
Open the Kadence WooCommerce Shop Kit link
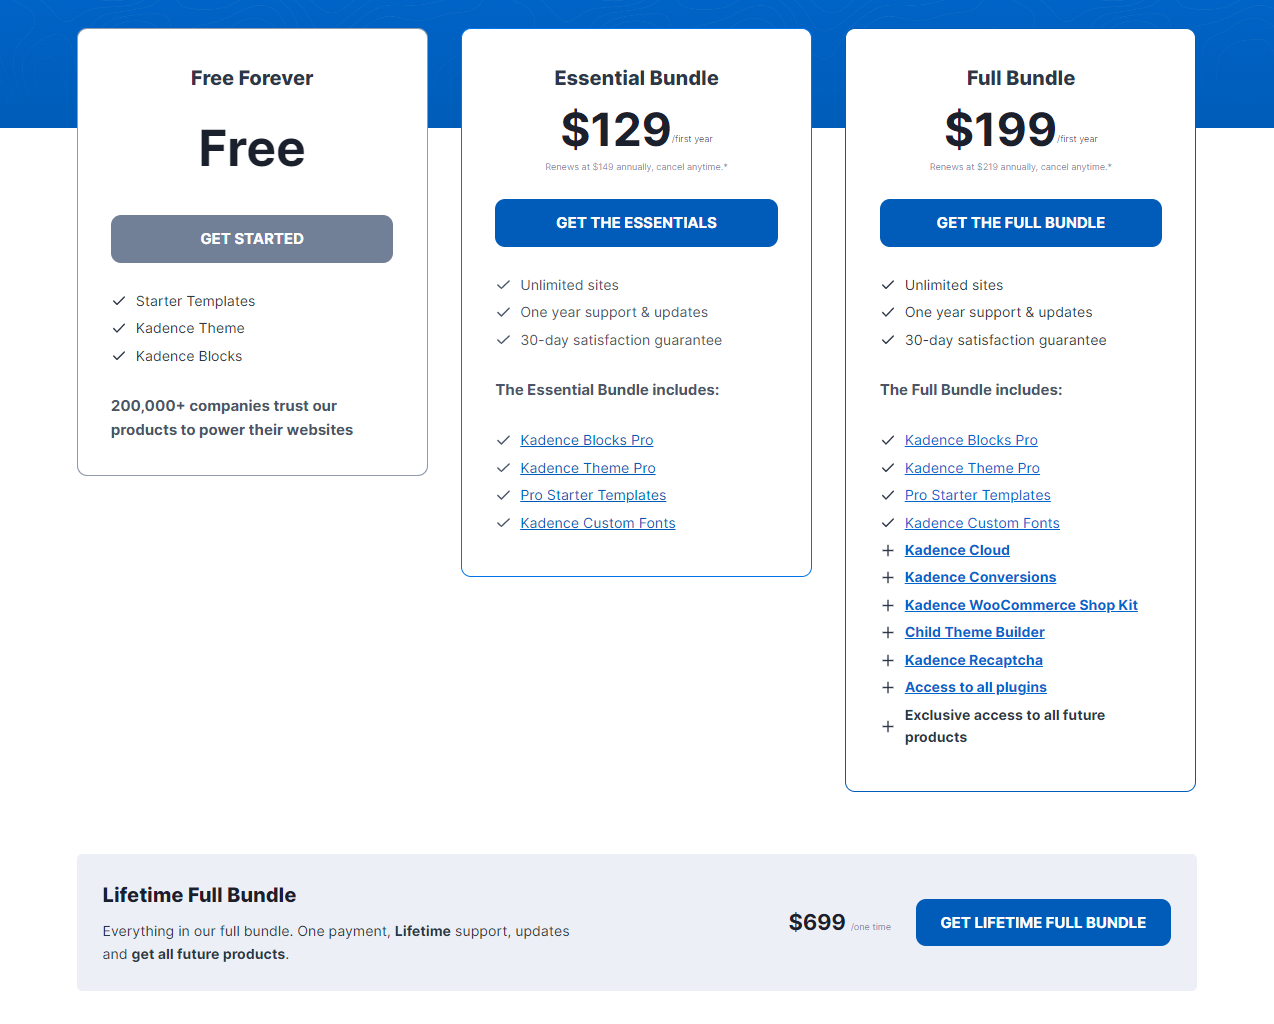(x=1020, y=605)
